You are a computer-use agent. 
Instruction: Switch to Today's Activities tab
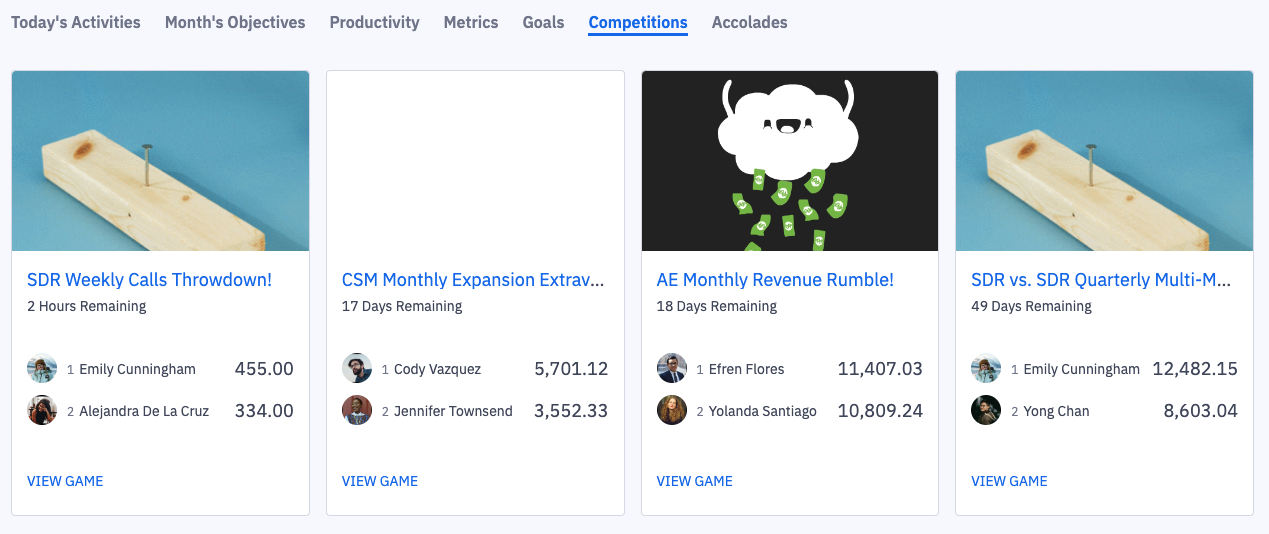click(76, 22)
